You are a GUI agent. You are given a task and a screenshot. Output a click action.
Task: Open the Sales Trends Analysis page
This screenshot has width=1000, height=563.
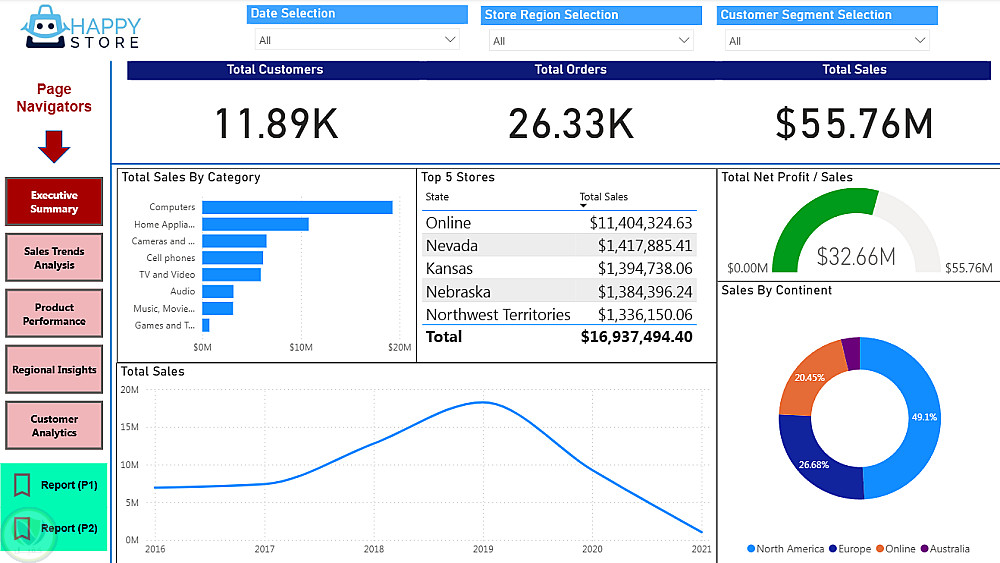click(54, 258)
